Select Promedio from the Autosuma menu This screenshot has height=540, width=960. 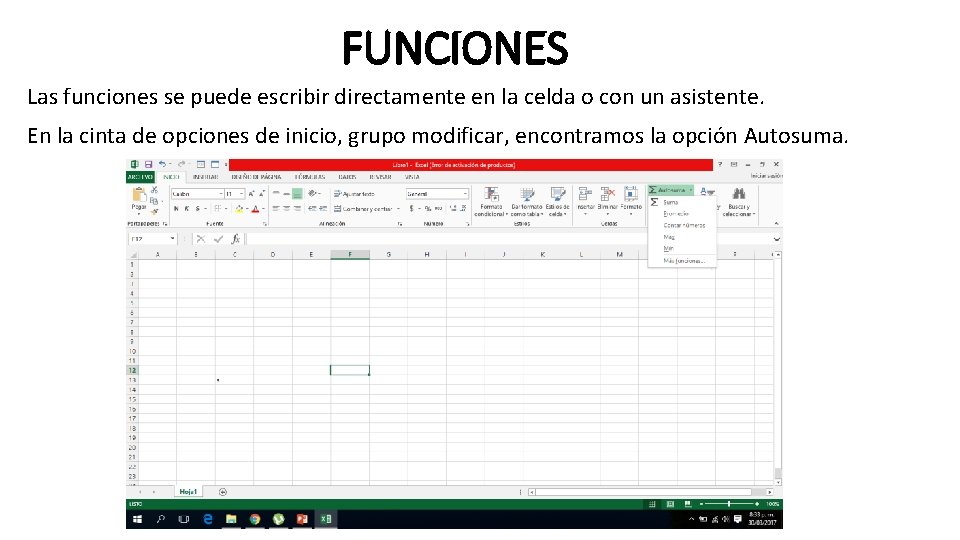pos(681,214)
